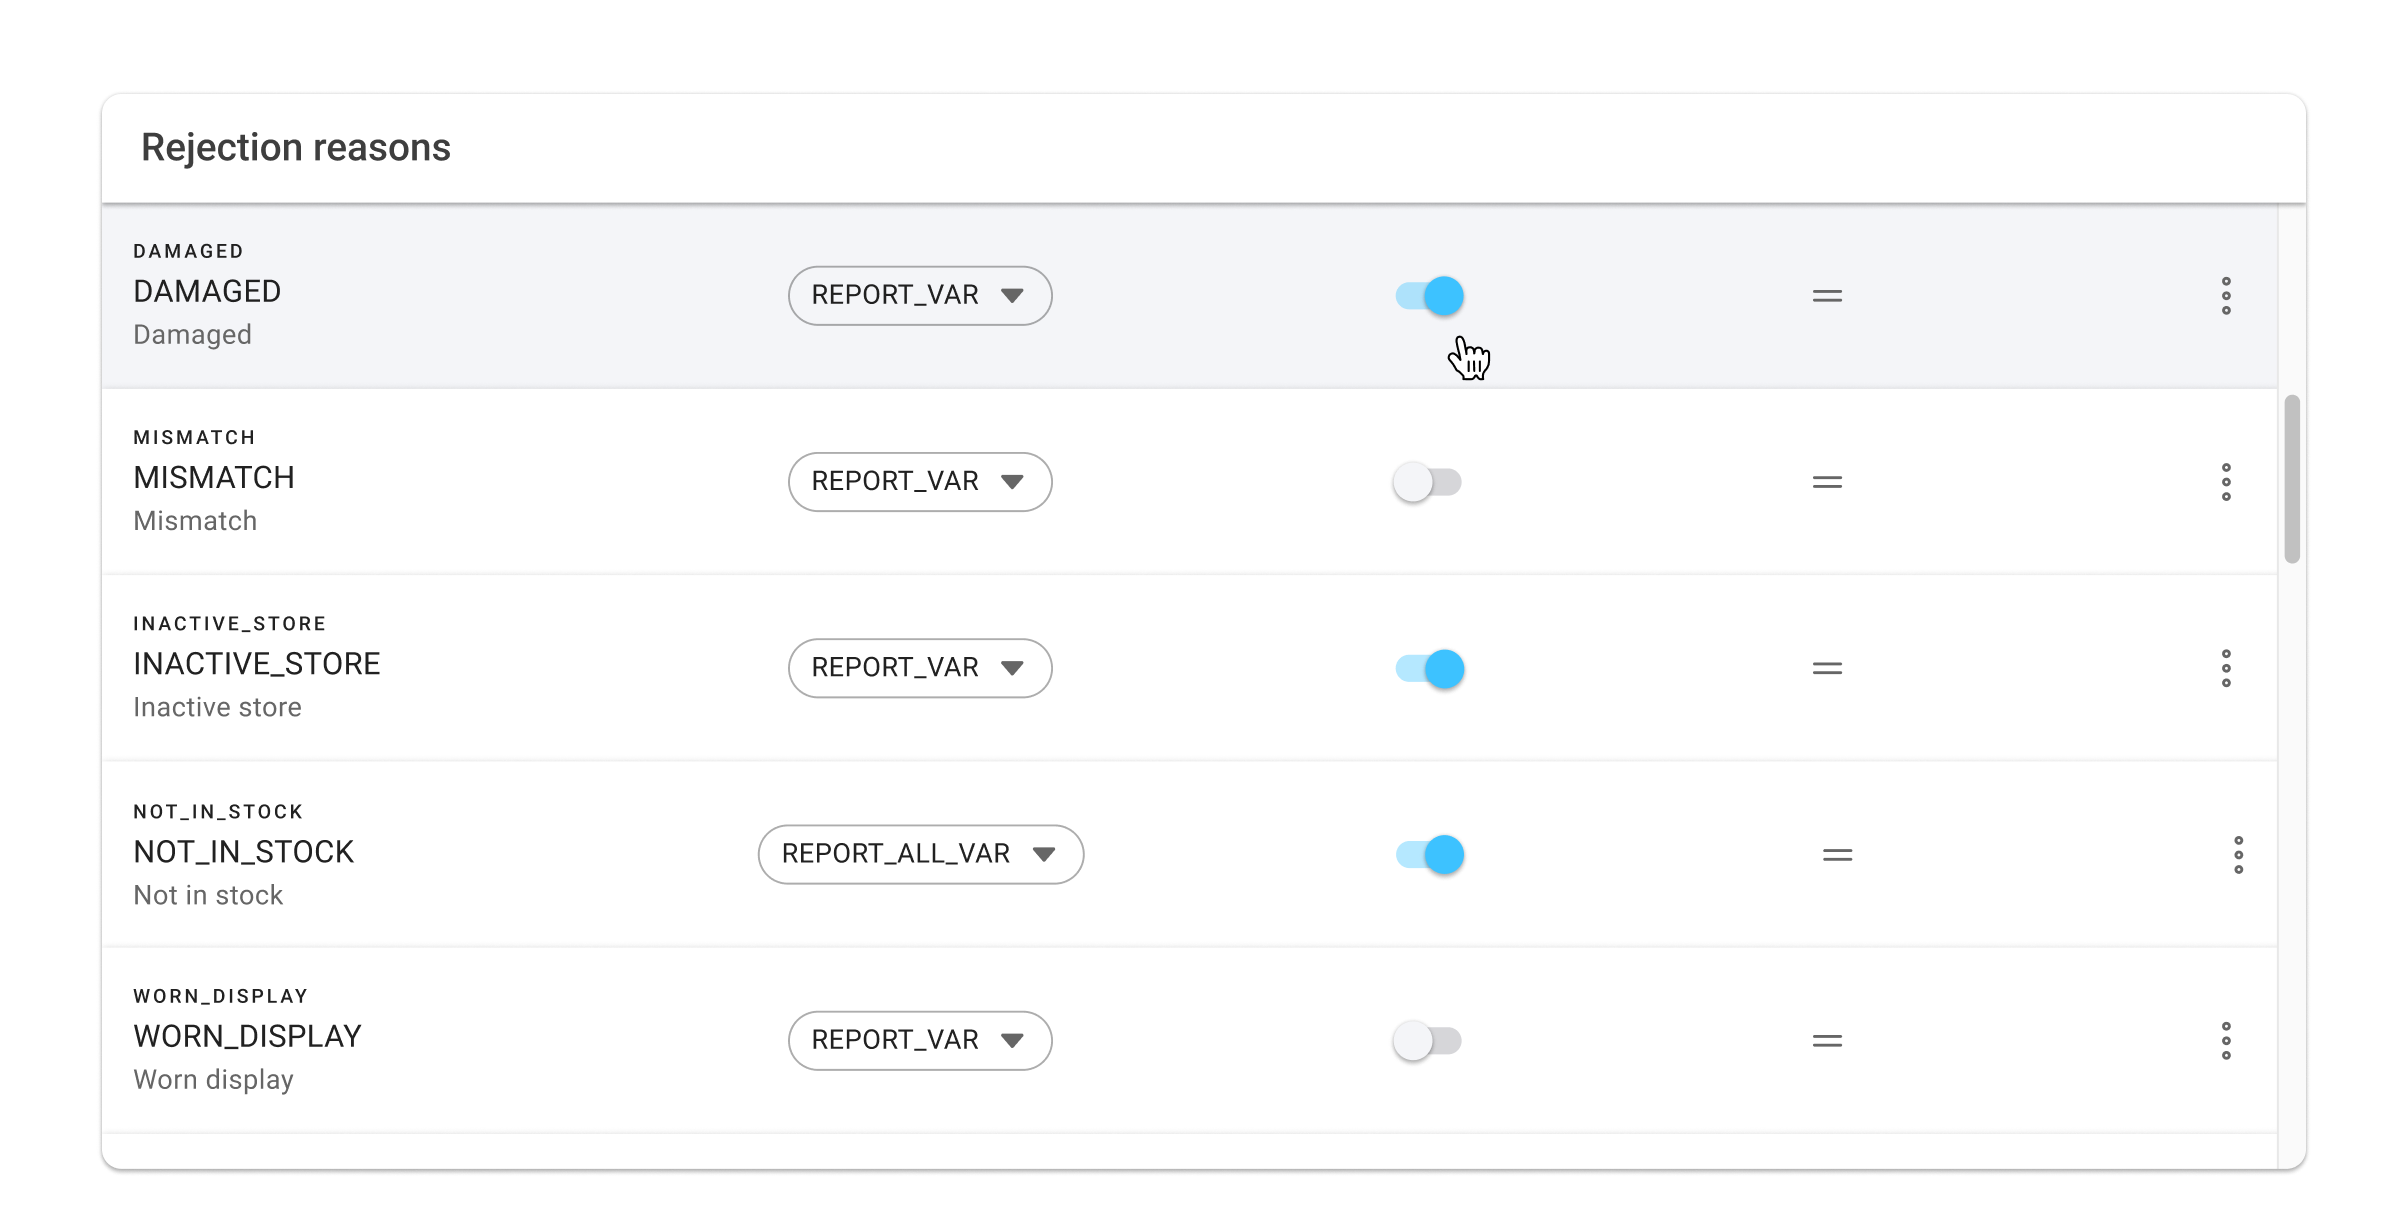This screenshot has height=1214, width=2408.
Task: Switch off the NOT_IN_STOCK toggle
Action: coord(1430,855)
